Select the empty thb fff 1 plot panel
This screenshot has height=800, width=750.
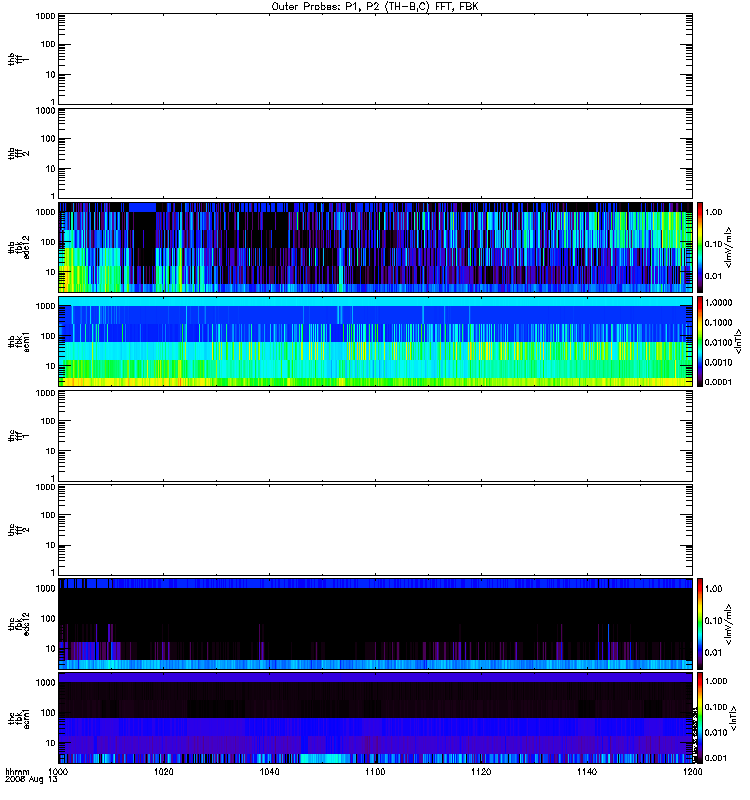point(376,59)
